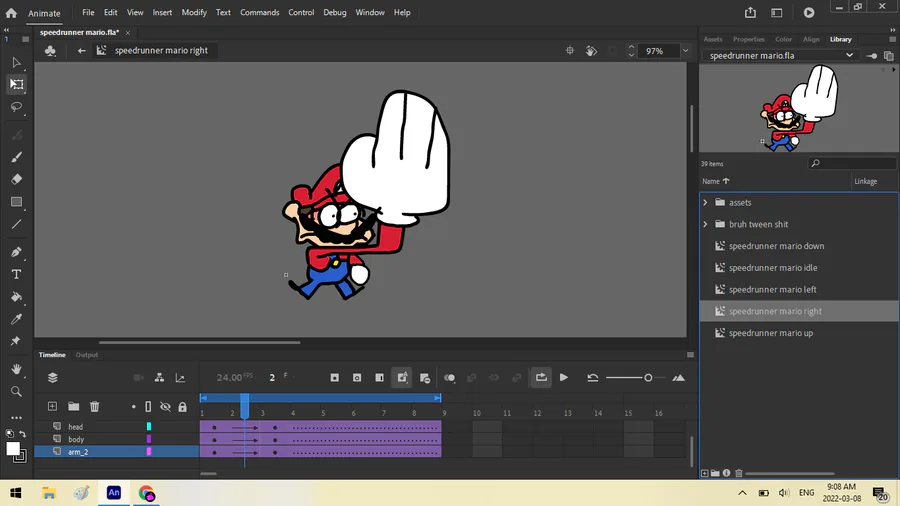Image resolution: width=900 pixels, height=506 pixels.
Task: Open speedrunner mario.fla document dropdown
Action: (779, 56)
